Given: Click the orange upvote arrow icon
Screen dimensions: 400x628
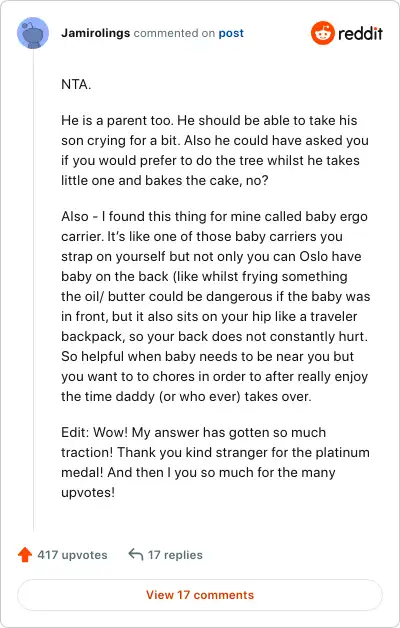Looking at the screenshot, I should click(x=25, y=555).
